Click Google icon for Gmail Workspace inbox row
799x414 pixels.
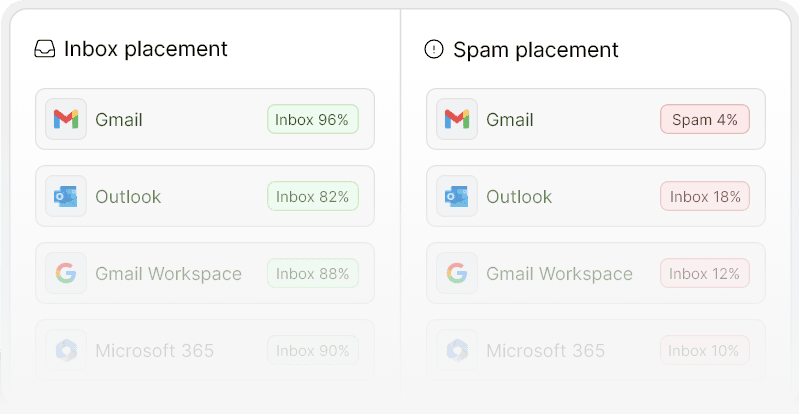[66, 273]
